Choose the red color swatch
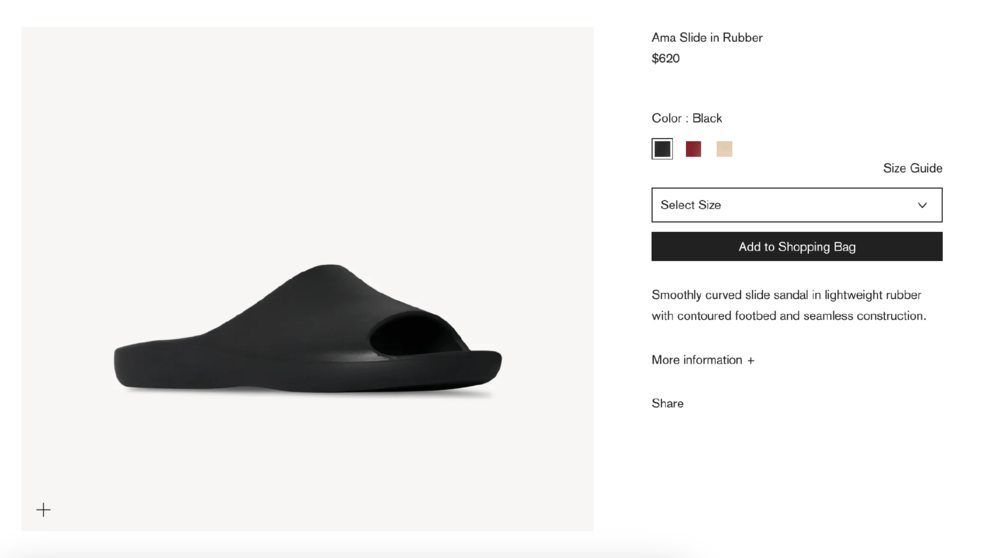The width and height of the screenshot is (1000, 558). [693, 149]
